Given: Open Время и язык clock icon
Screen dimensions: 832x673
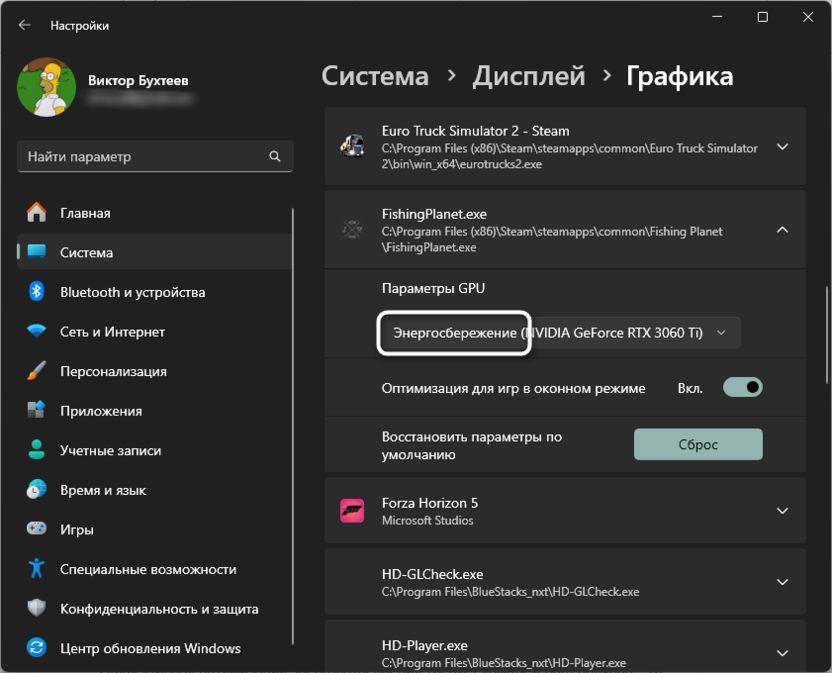Looking at the screenshot, I should (38, 489).
